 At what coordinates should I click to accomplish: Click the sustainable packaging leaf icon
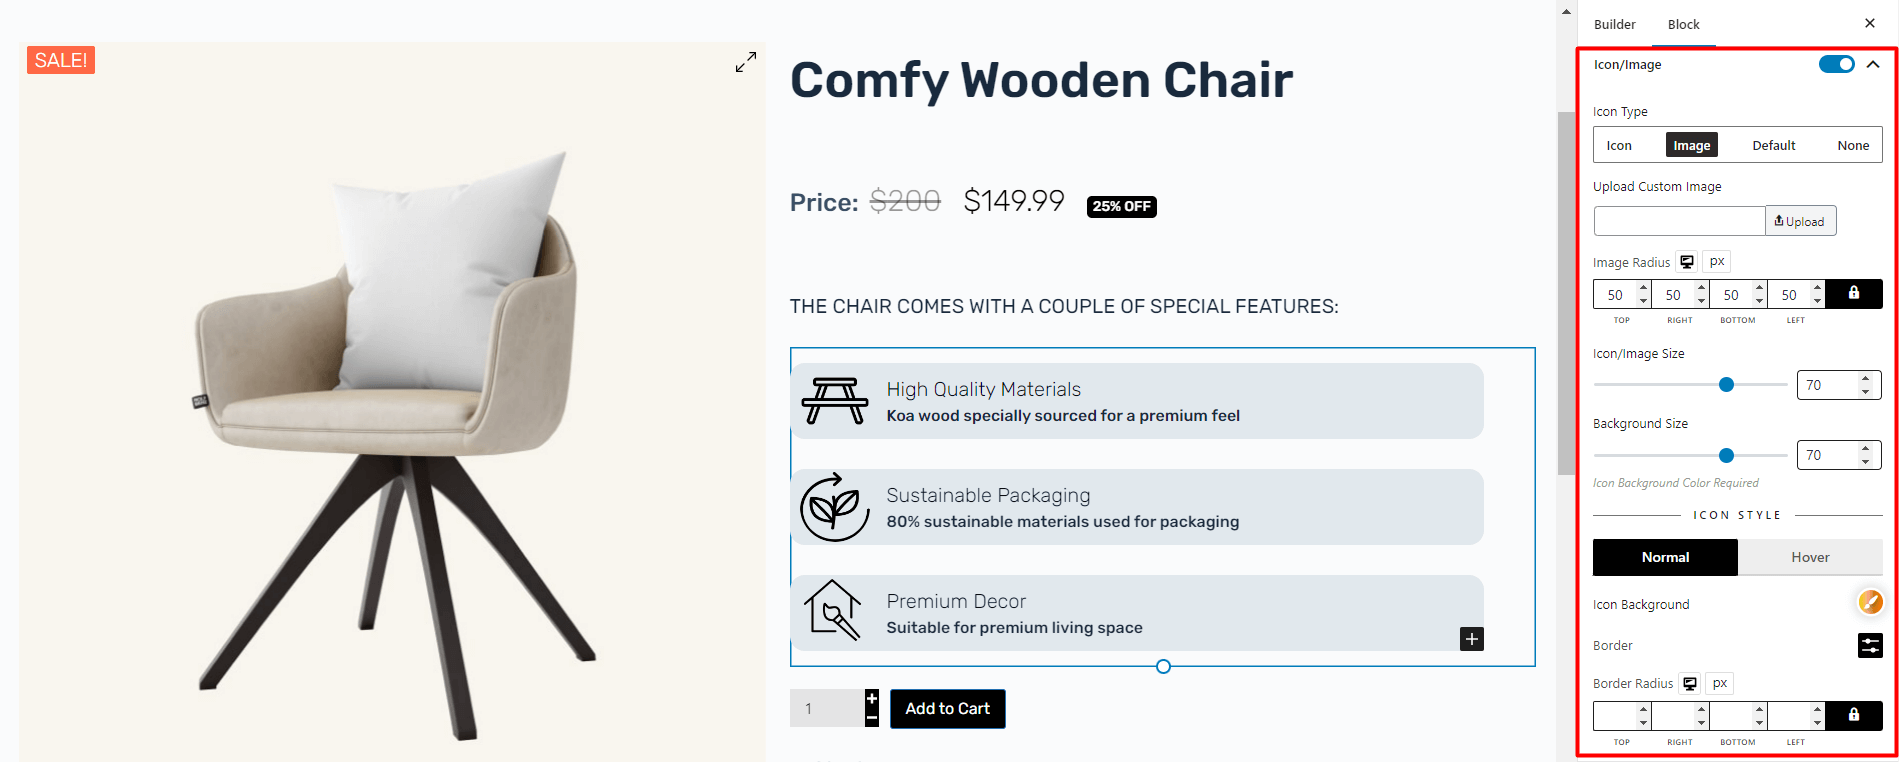coord(834,507)
